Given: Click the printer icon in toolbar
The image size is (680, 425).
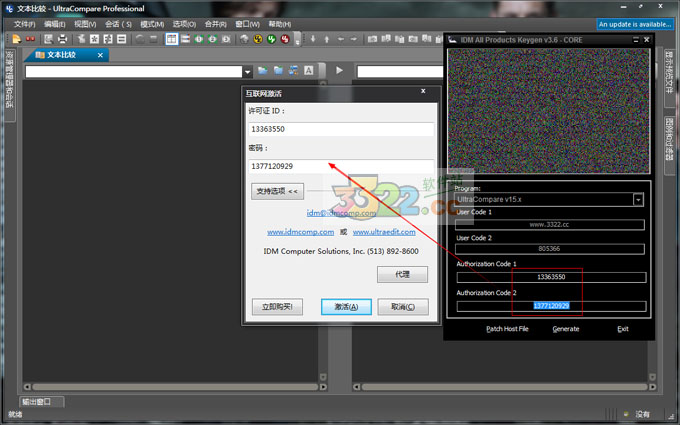Looking at the screenshot, I should click(62, 39).
